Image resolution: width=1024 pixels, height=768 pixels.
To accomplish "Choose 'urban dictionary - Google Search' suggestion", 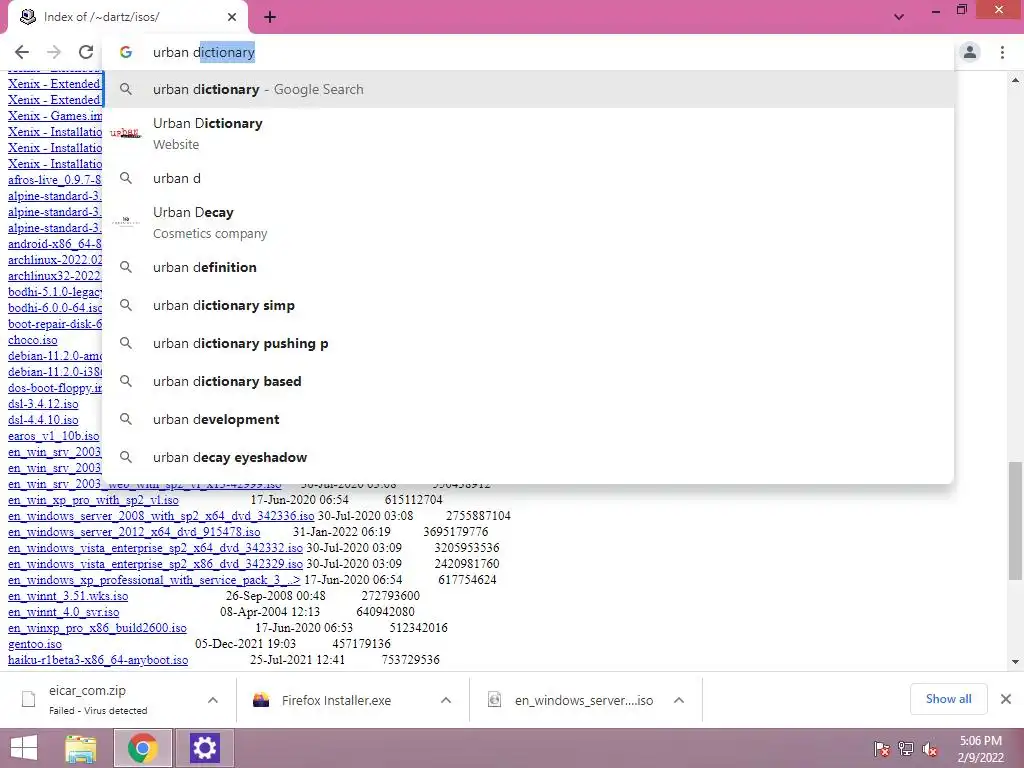I will tap(529, 89).
